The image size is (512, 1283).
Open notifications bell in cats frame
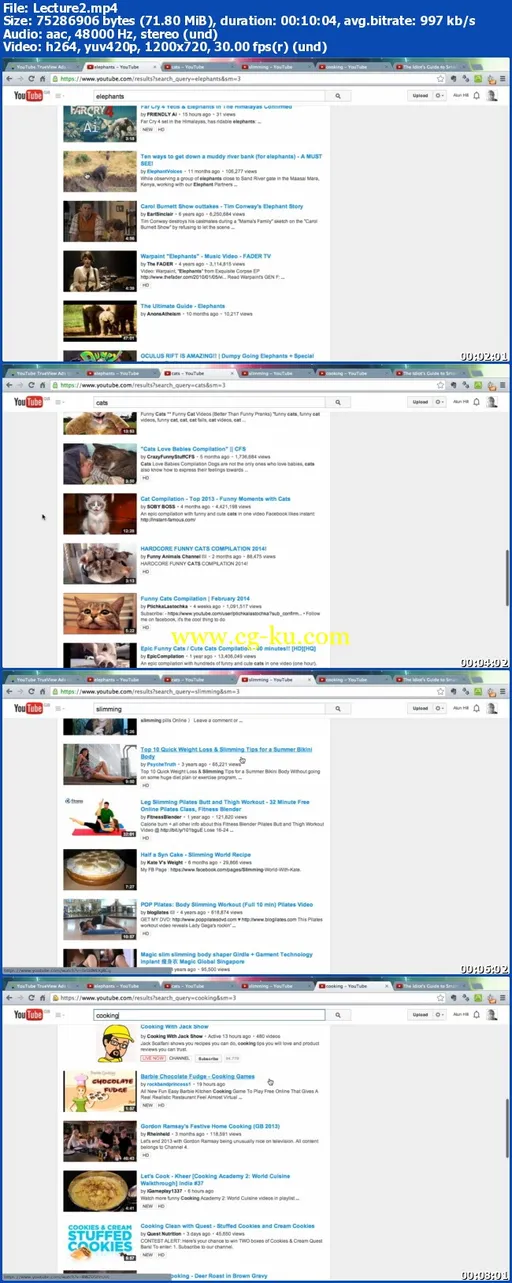tap(476, 402)
